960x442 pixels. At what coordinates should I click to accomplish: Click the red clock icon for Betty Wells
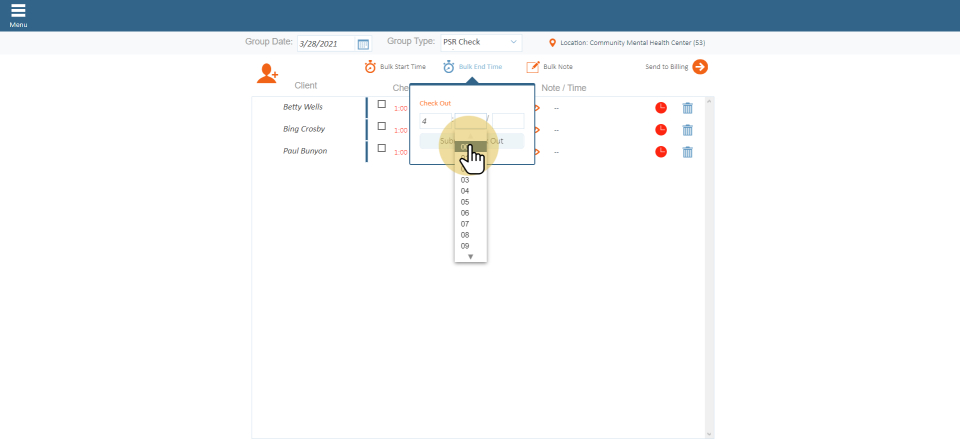click(x=661, y=108)
